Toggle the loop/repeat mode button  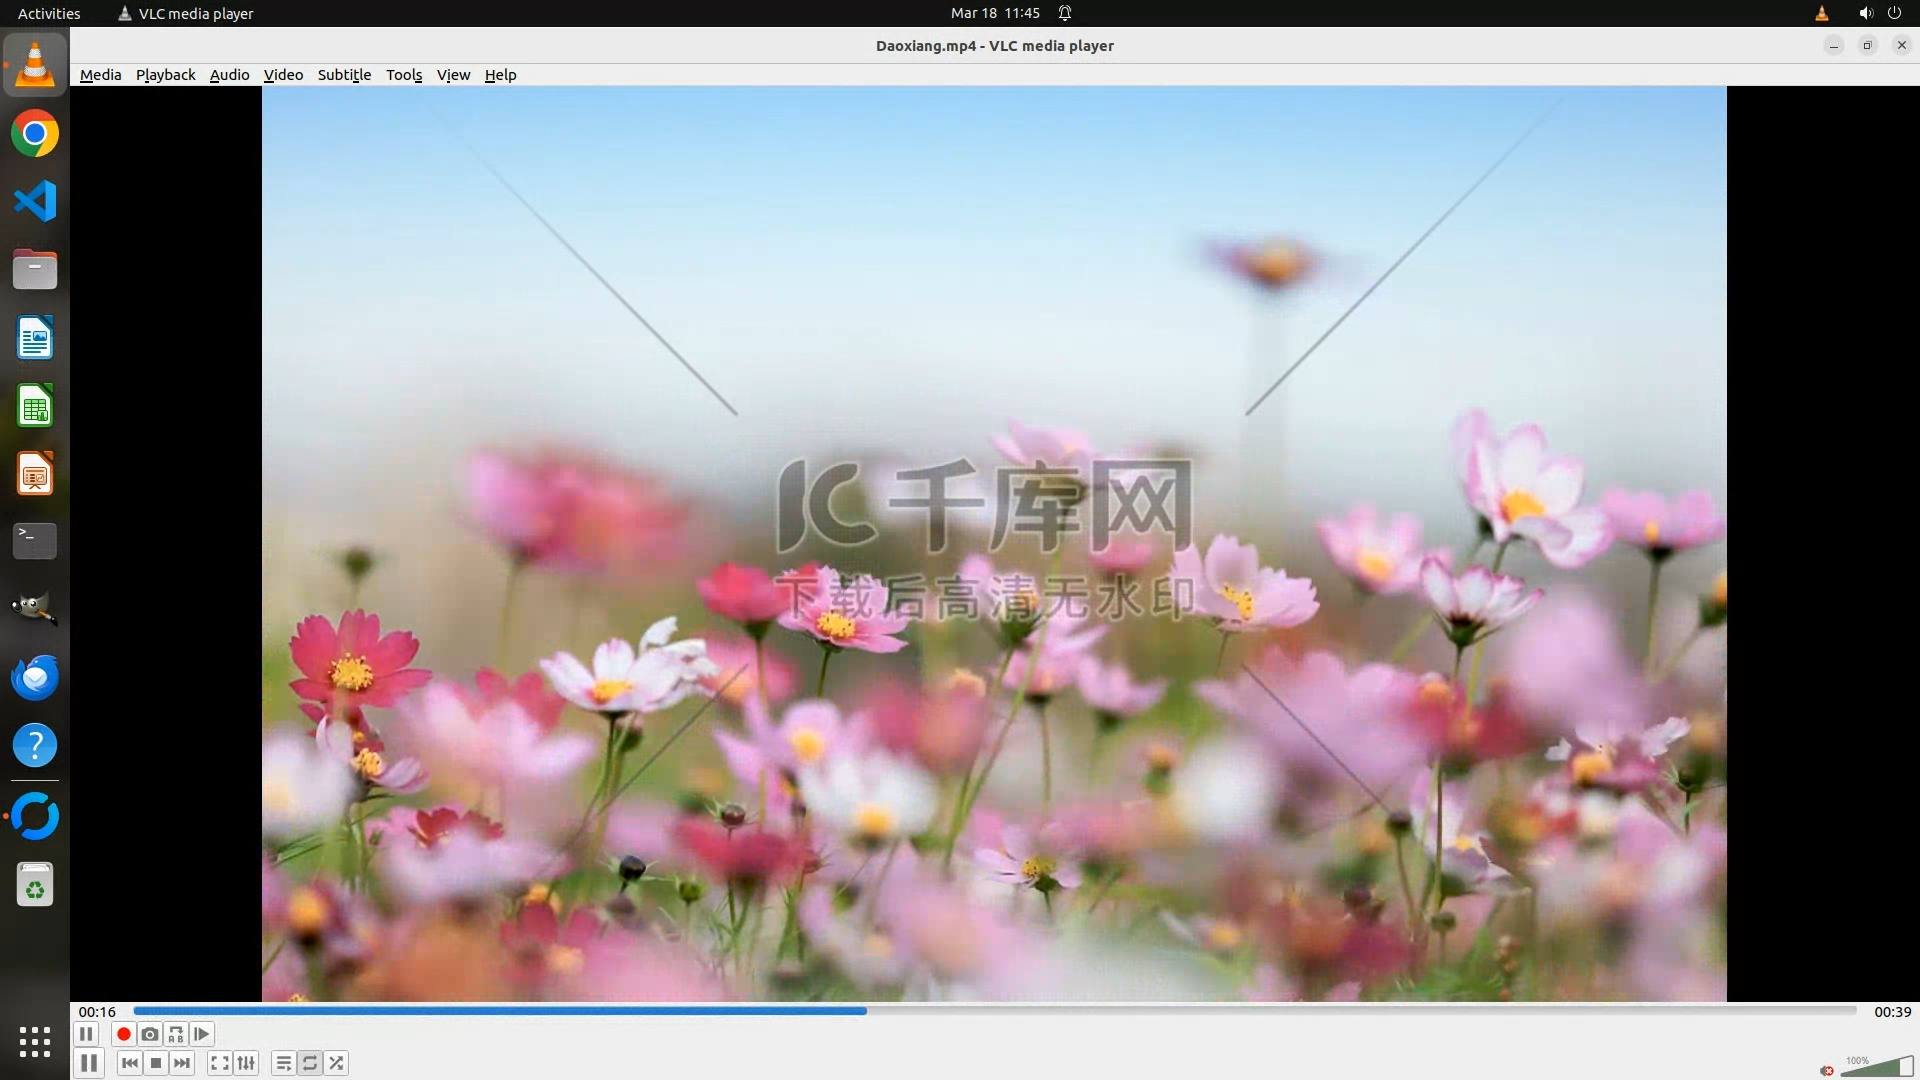[x=310, y=1063]
